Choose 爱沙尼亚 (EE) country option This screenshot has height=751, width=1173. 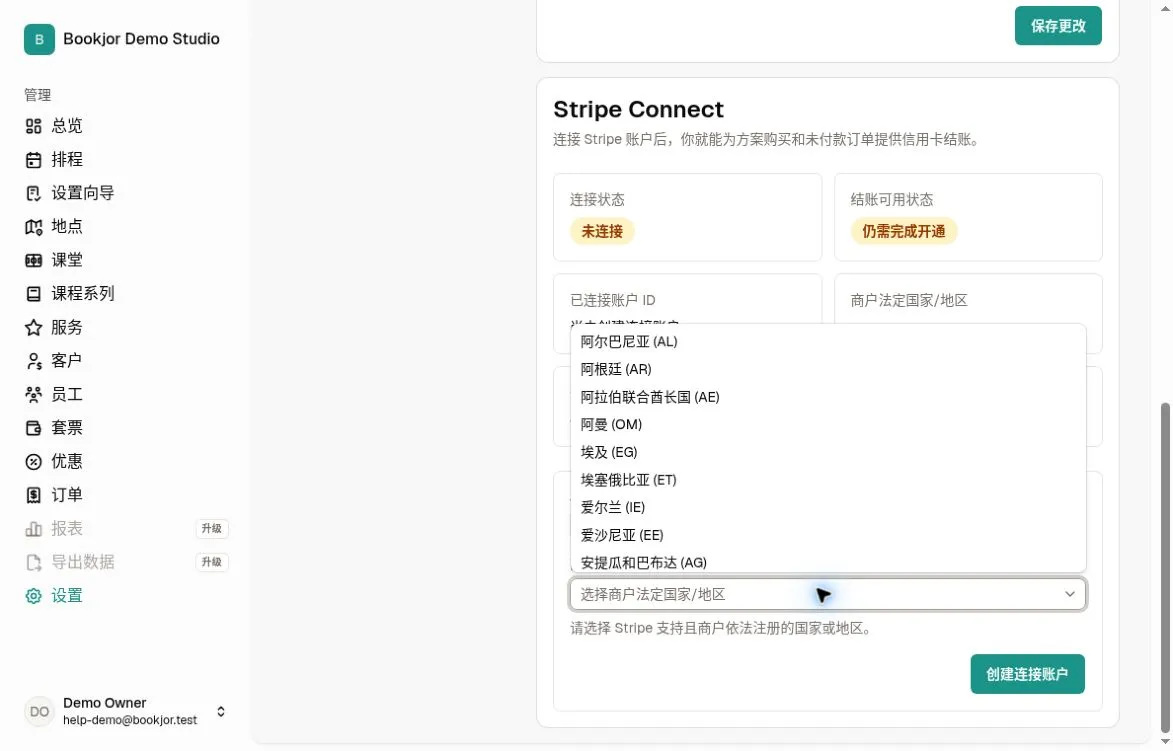827,535
